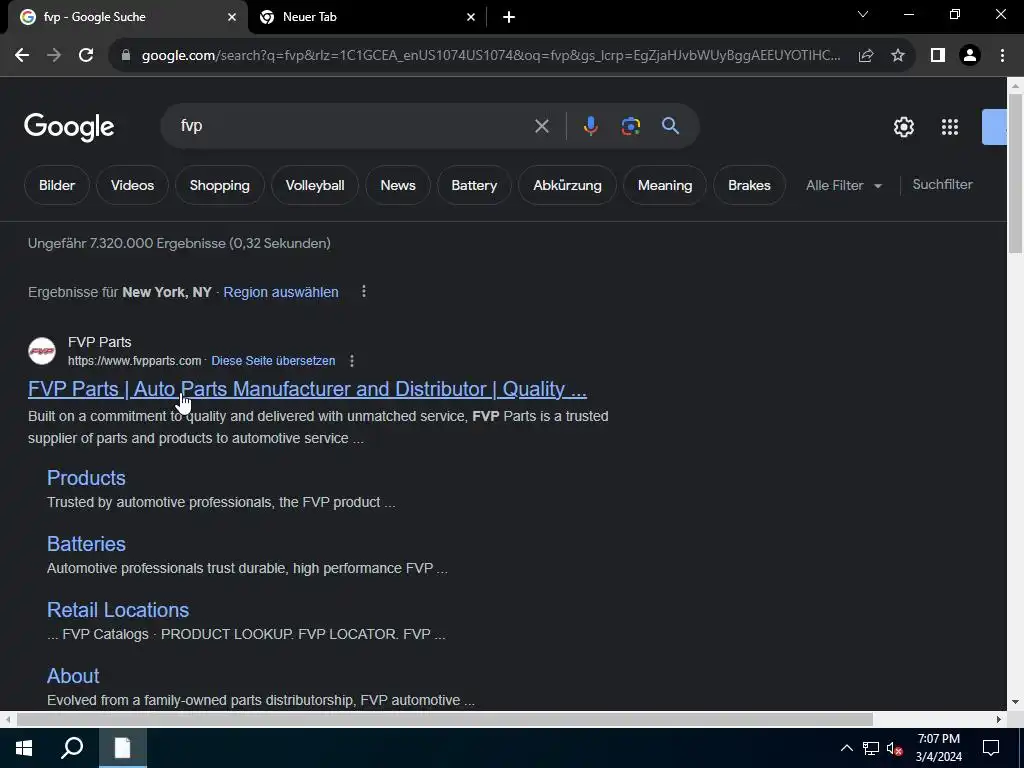The image size is (1024, 768).
Task: Click the browser address bar URL
Action: (x=491, y=56)
